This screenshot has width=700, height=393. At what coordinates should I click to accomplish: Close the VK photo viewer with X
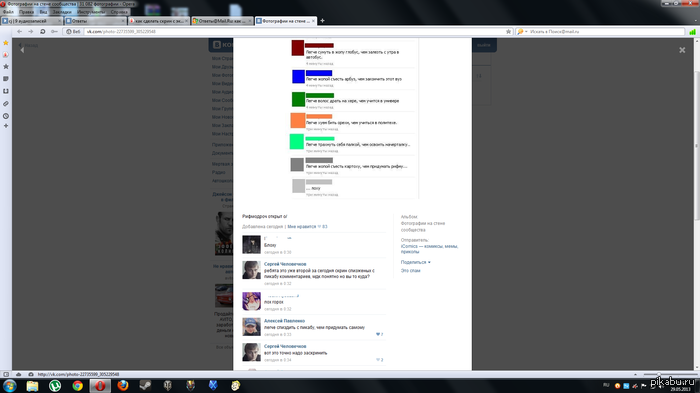682,50
